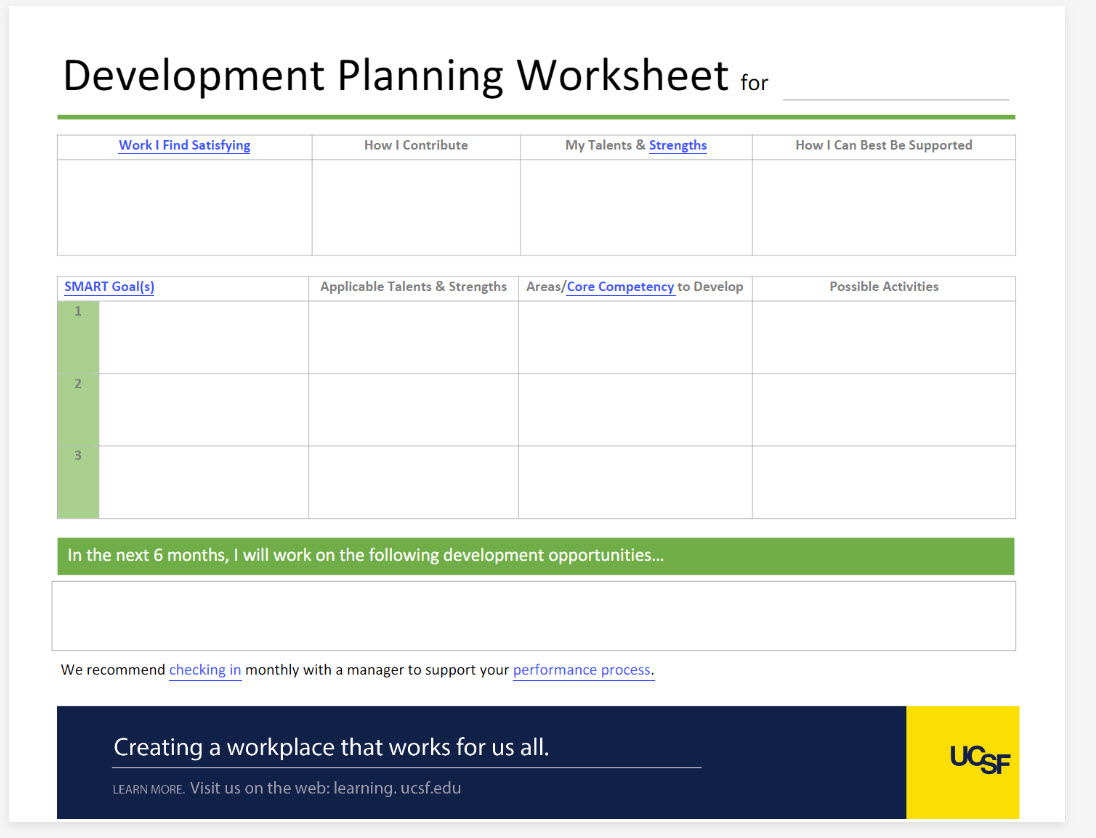
Task: Follow the Core Competency link
Action: (620, 287)
